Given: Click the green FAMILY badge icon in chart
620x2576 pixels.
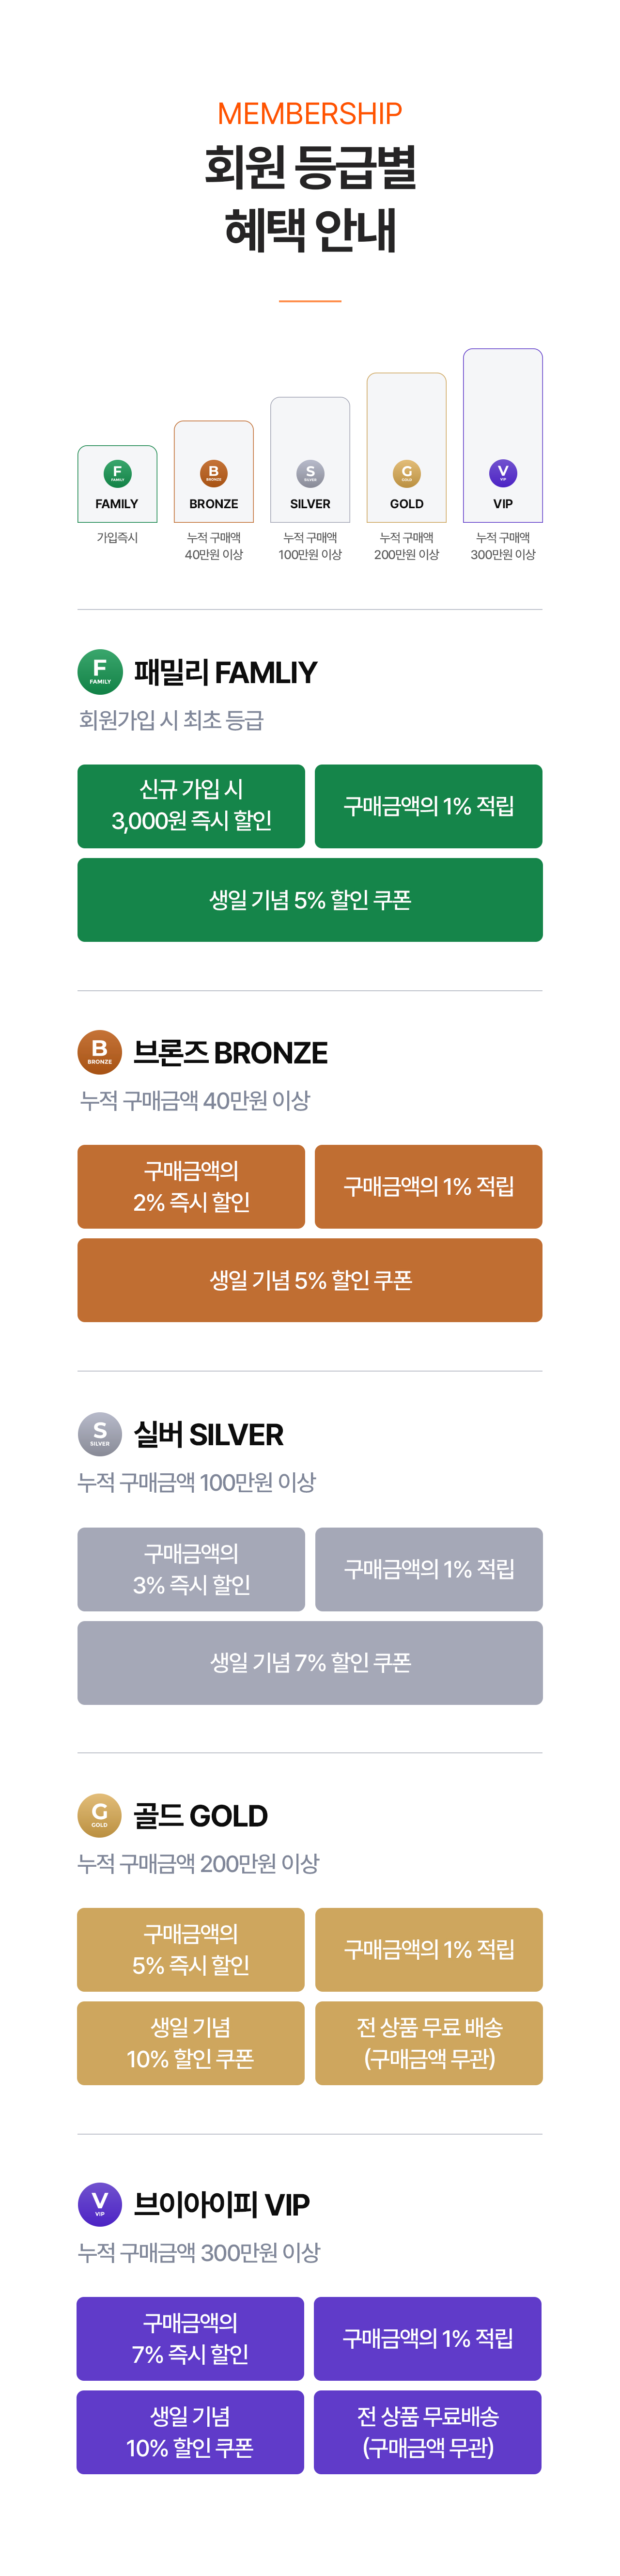Looking at the screenshot, I should click(117, 473).
